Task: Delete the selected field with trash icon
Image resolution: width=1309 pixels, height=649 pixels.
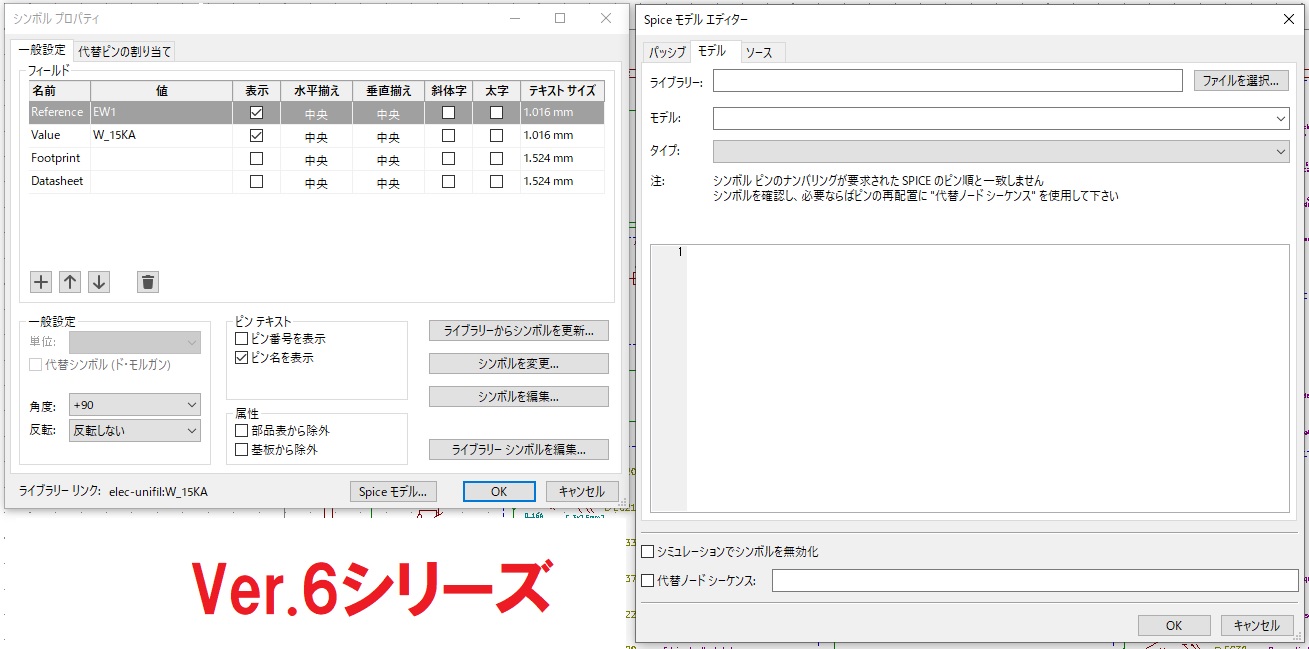Action: pos(148,281)
